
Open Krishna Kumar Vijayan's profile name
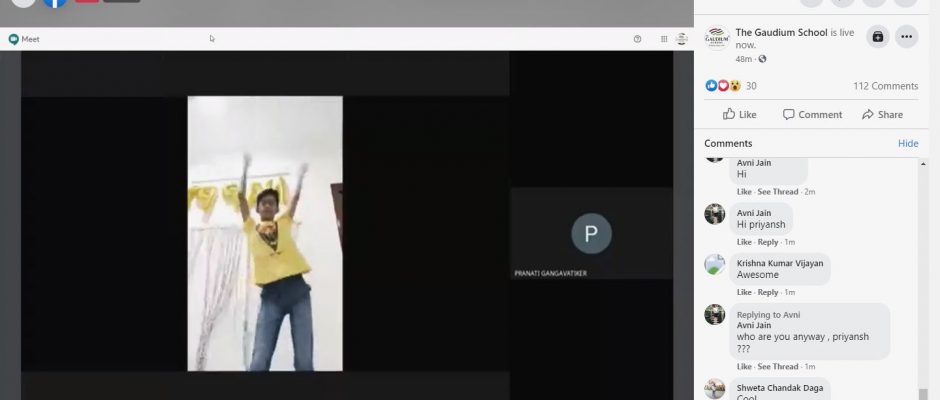tap(780, 263)
